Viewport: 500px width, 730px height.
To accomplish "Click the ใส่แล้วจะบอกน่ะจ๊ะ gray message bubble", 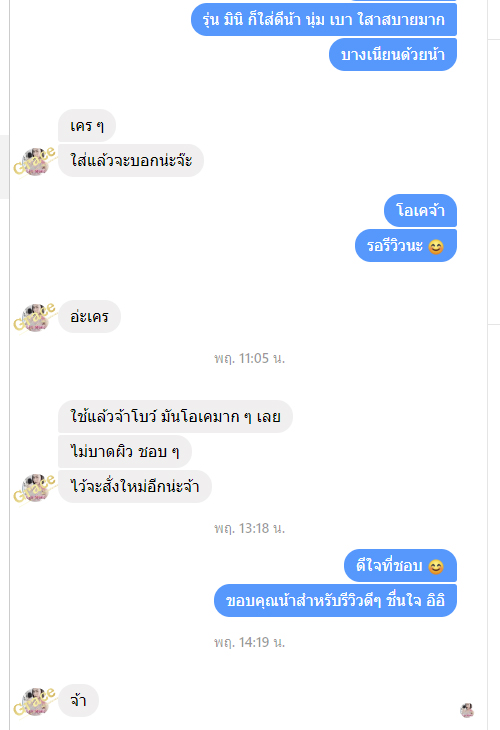I will (x=131, y=161).
